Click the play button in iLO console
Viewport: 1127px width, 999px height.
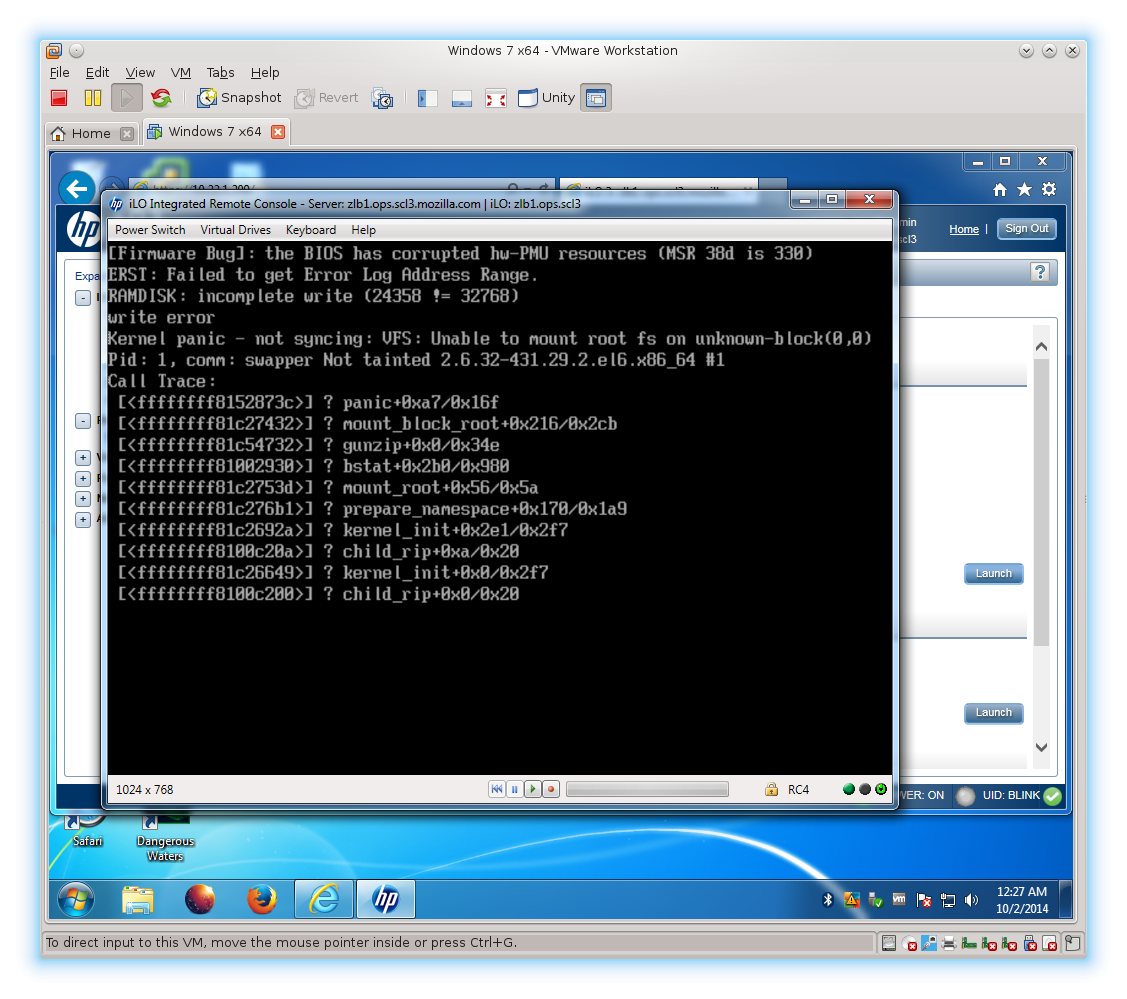tap(533, 789)
